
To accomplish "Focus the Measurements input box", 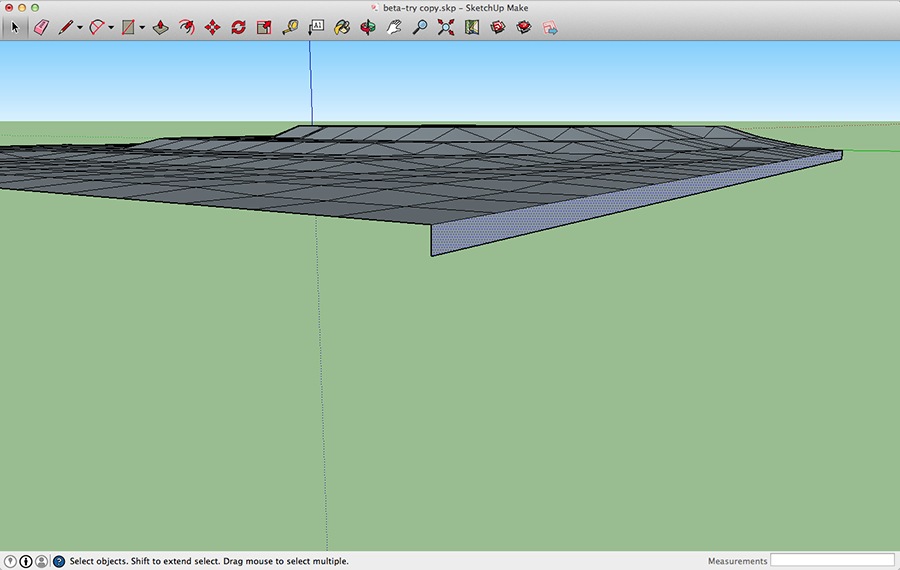I will (x=832, y=560).
